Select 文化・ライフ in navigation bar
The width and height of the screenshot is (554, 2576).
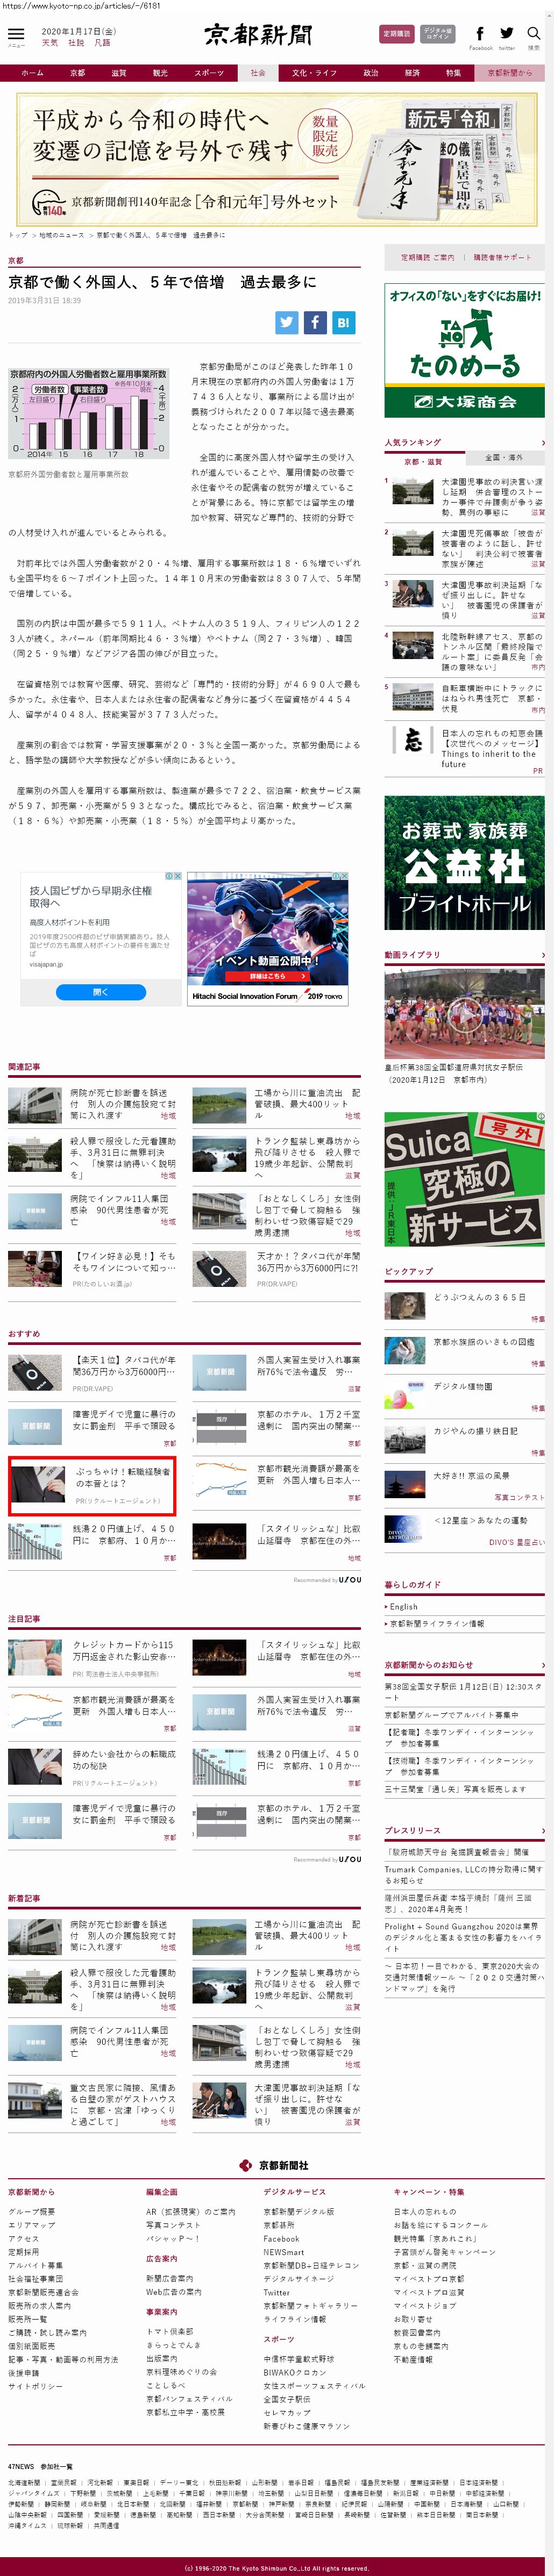tap(314, 73)
